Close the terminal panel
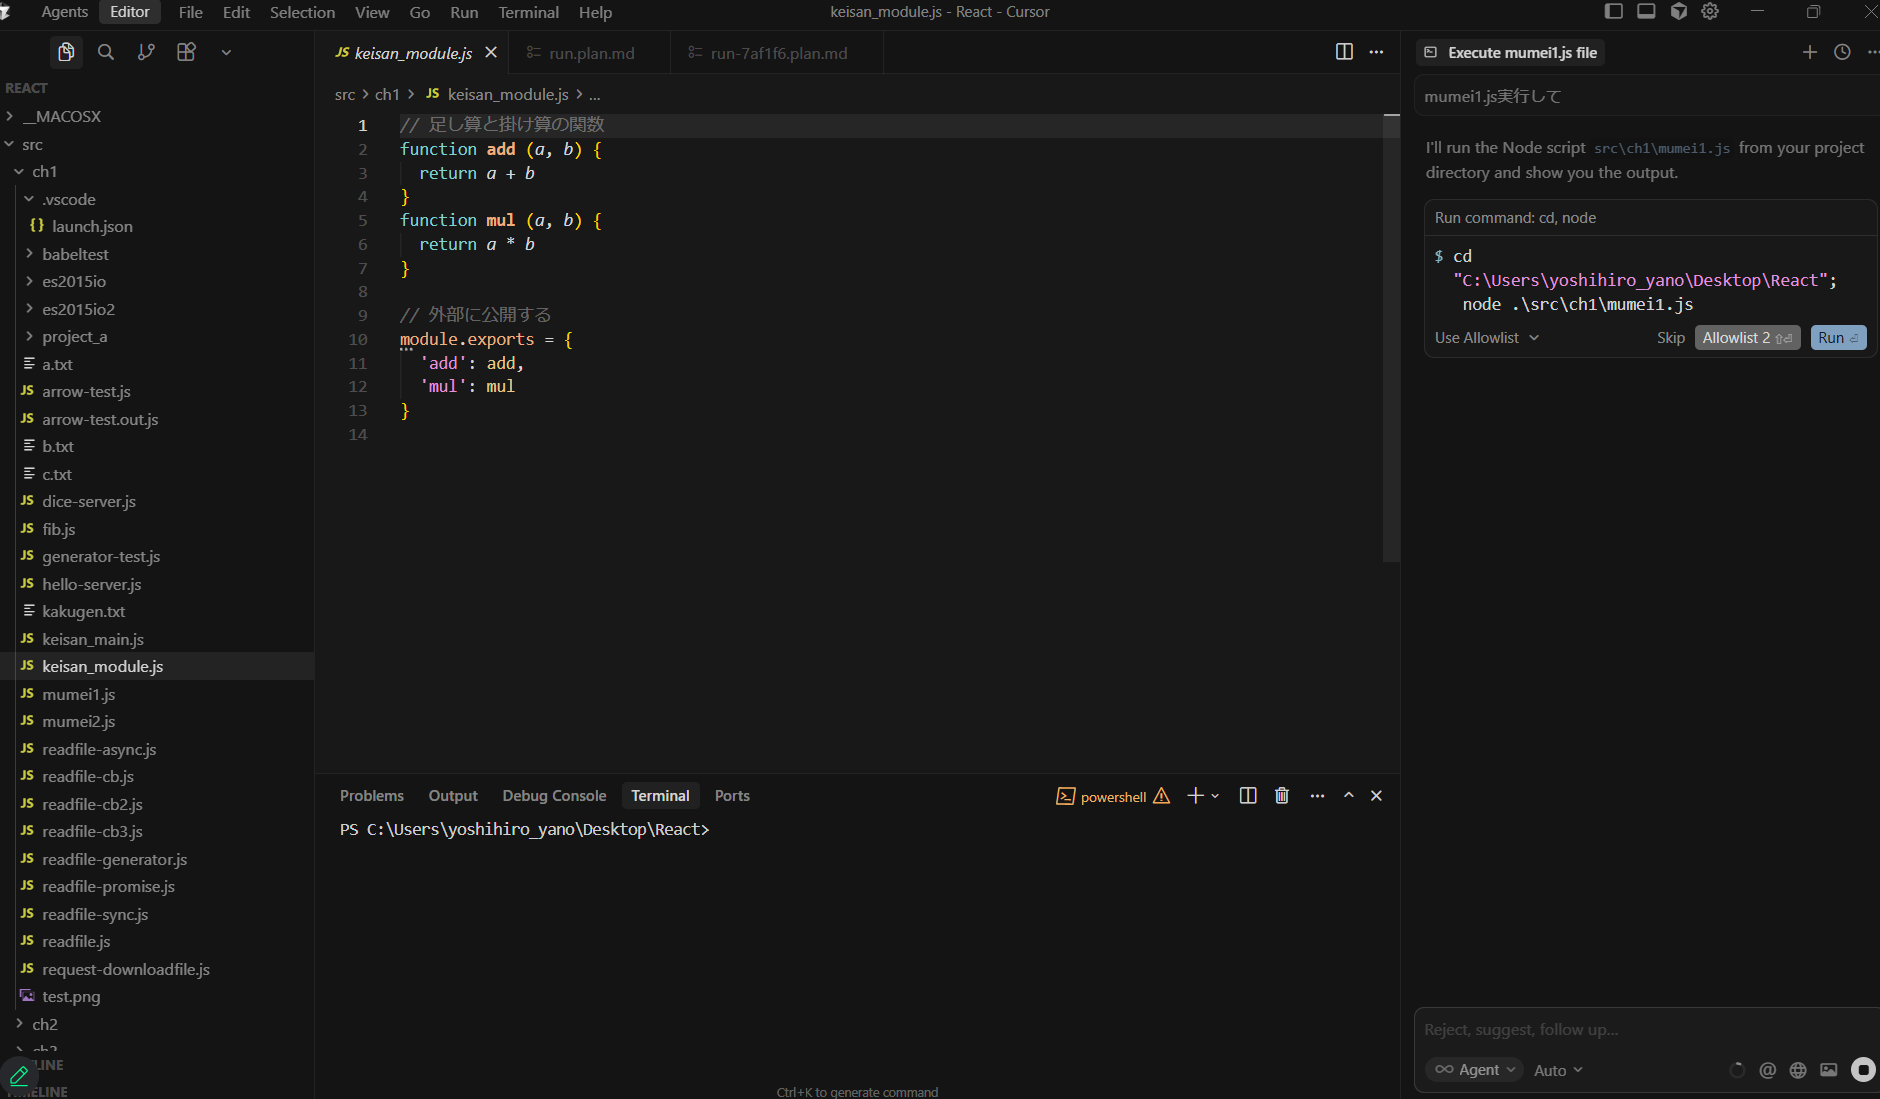 [x=1376, y=796]
